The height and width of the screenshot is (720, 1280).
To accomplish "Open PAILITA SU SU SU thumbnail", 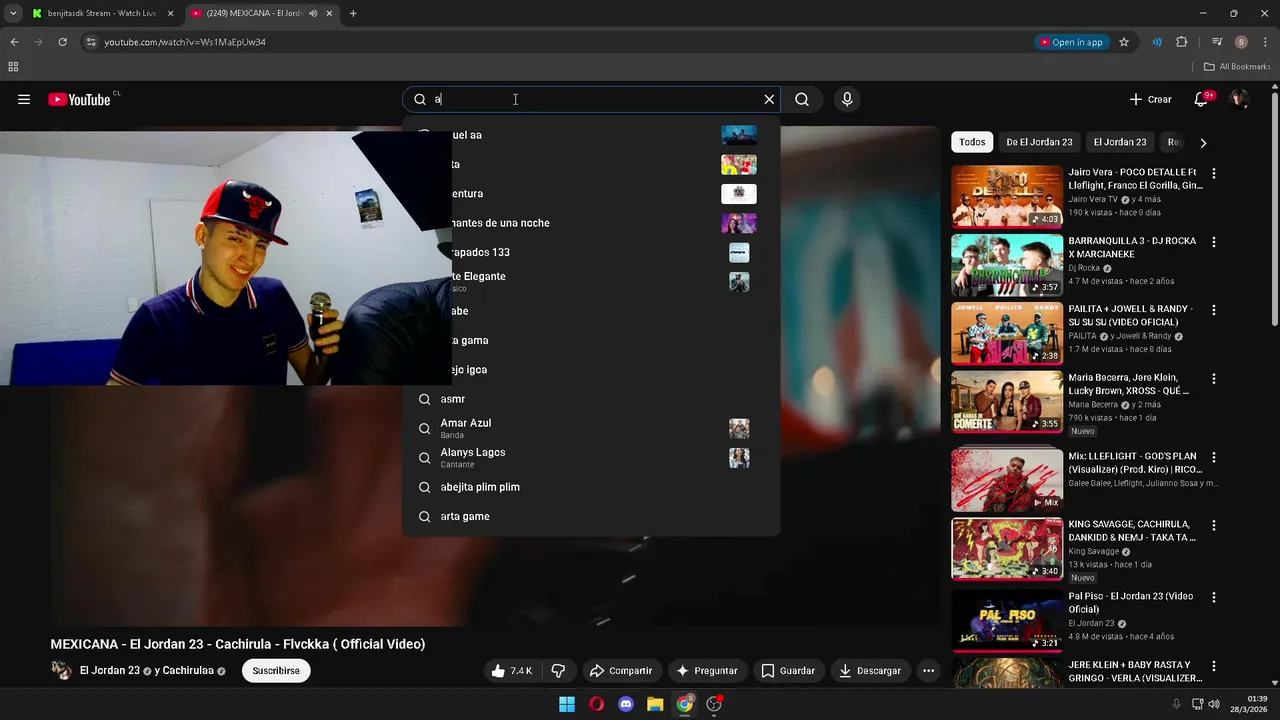I will [x=1007, y=334].
